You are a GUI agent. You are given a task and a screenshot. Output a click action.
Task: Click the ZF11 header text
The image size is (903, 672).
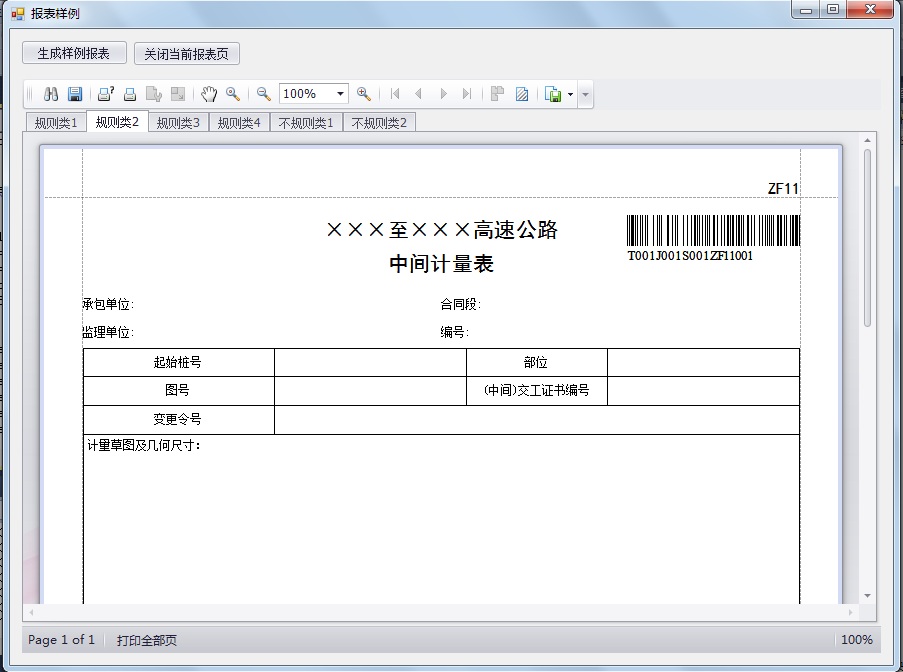(783, 188)
